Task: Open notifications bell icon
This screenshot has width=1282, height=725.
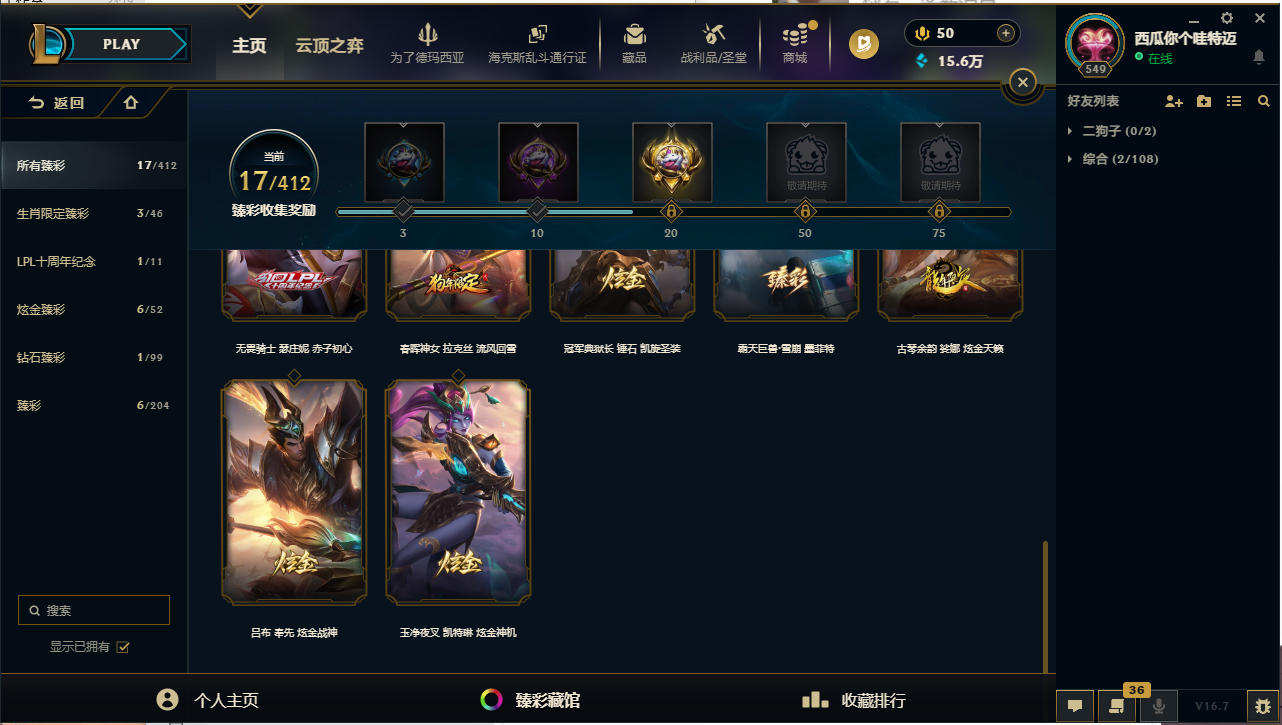Action: [x=1259, y=58]
